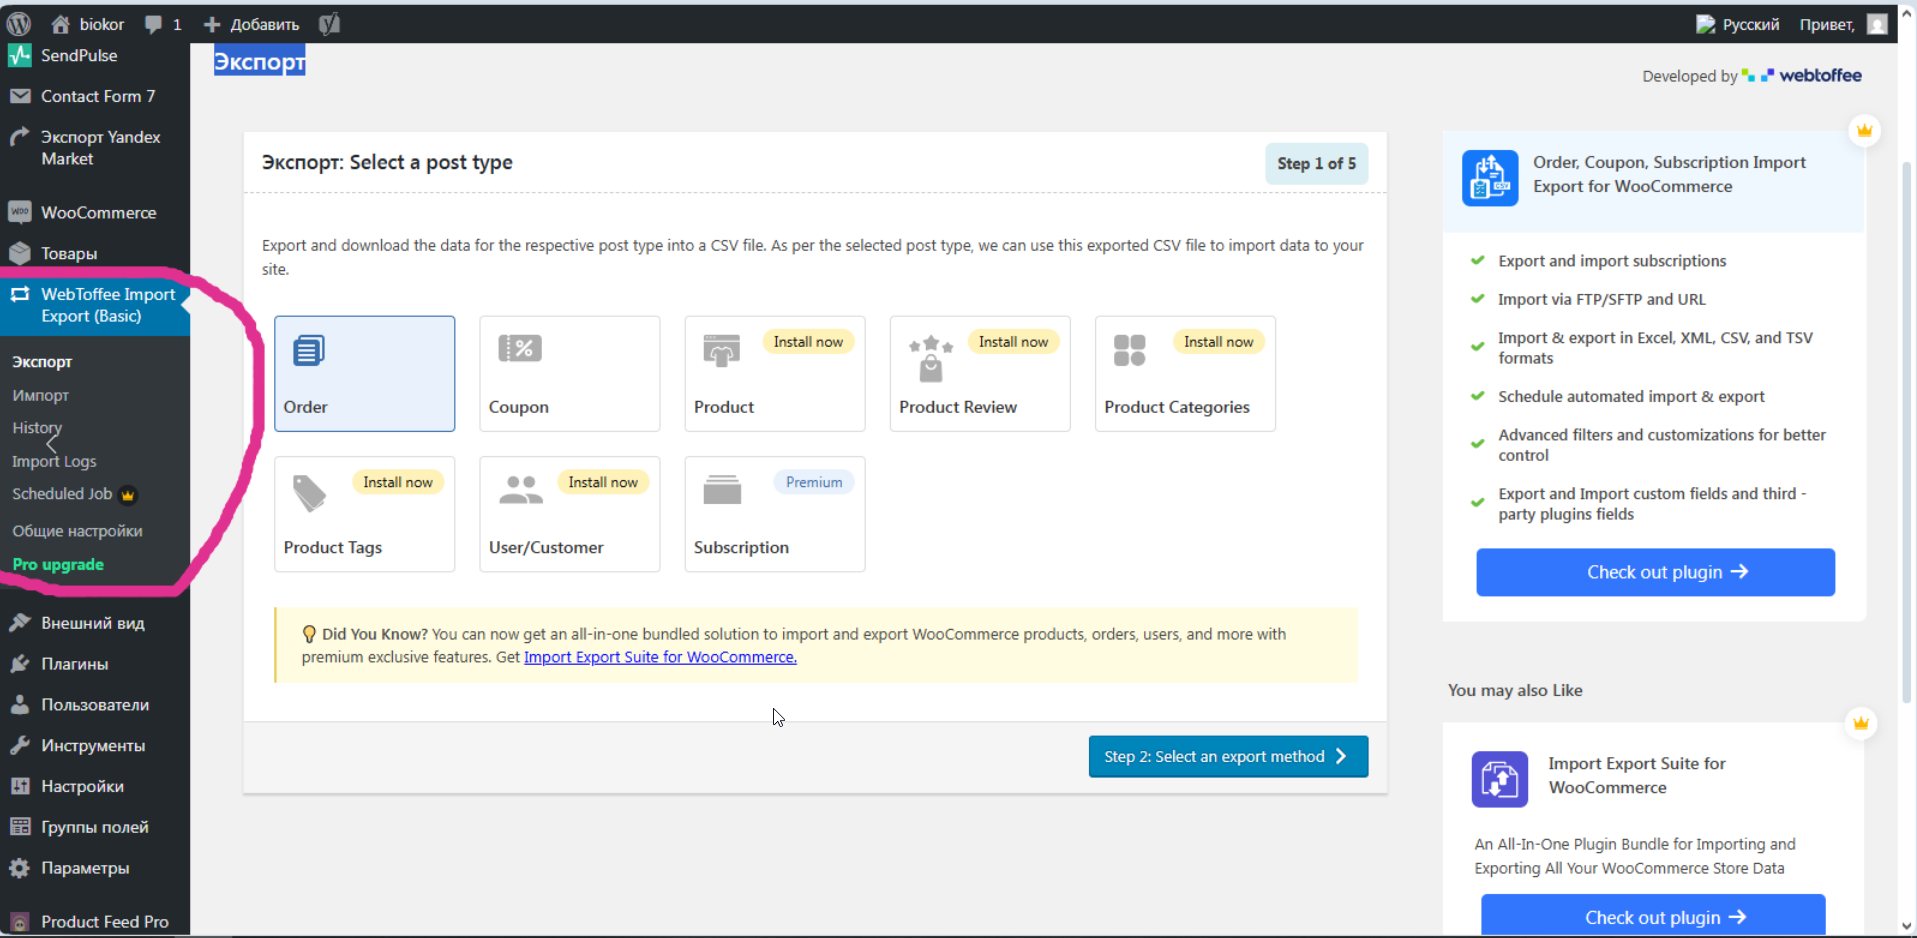Click the Внешний вид brush icon

tap(20, 622)
